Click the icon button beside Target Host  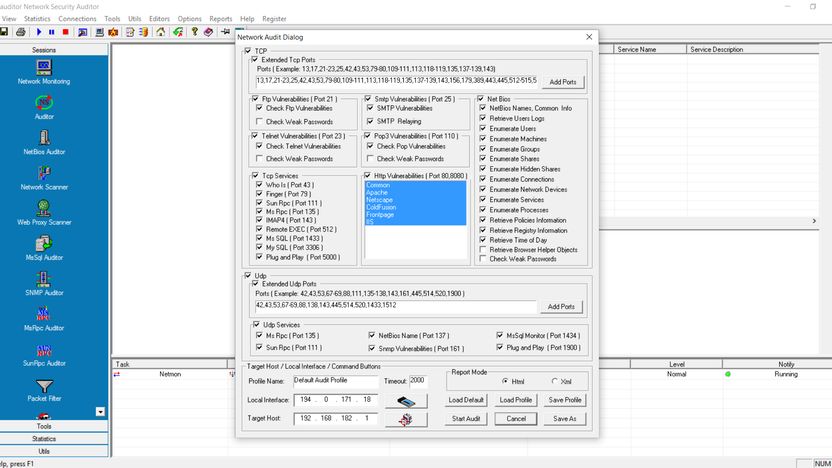click(406, 419)
